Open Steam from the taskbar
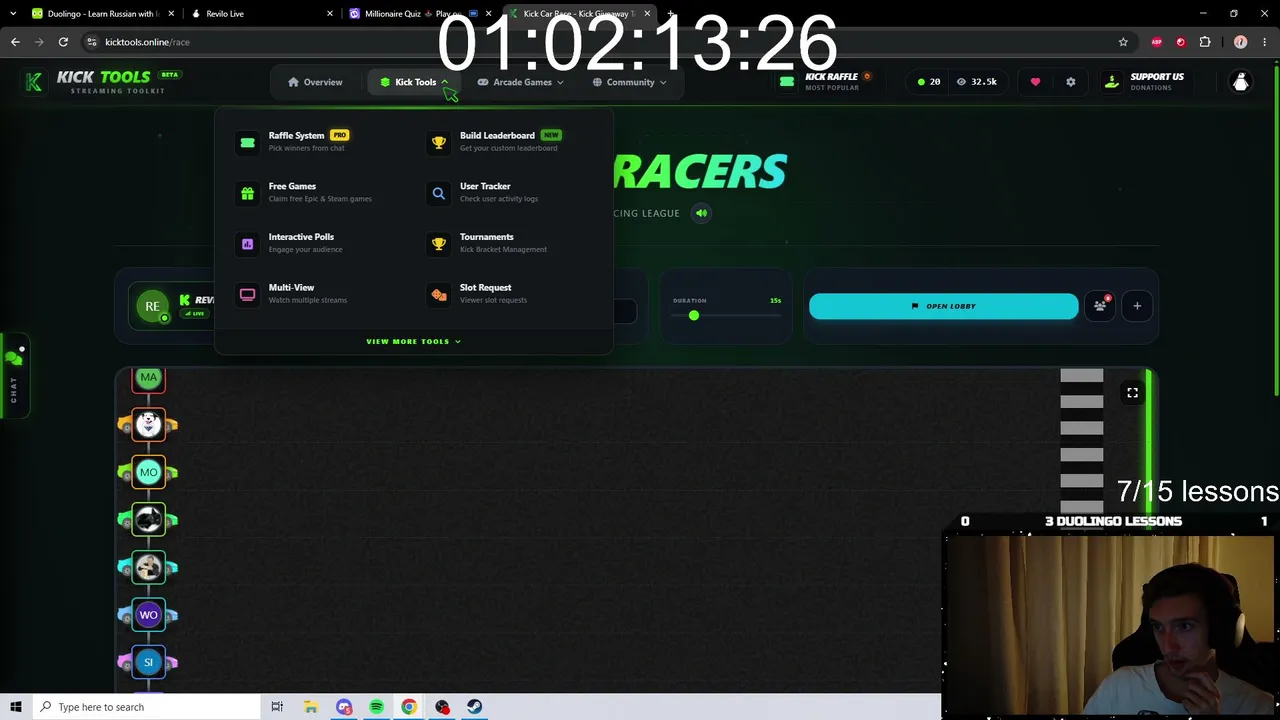This screenshot has height=720, width=1280. click(x=474, y=707)
